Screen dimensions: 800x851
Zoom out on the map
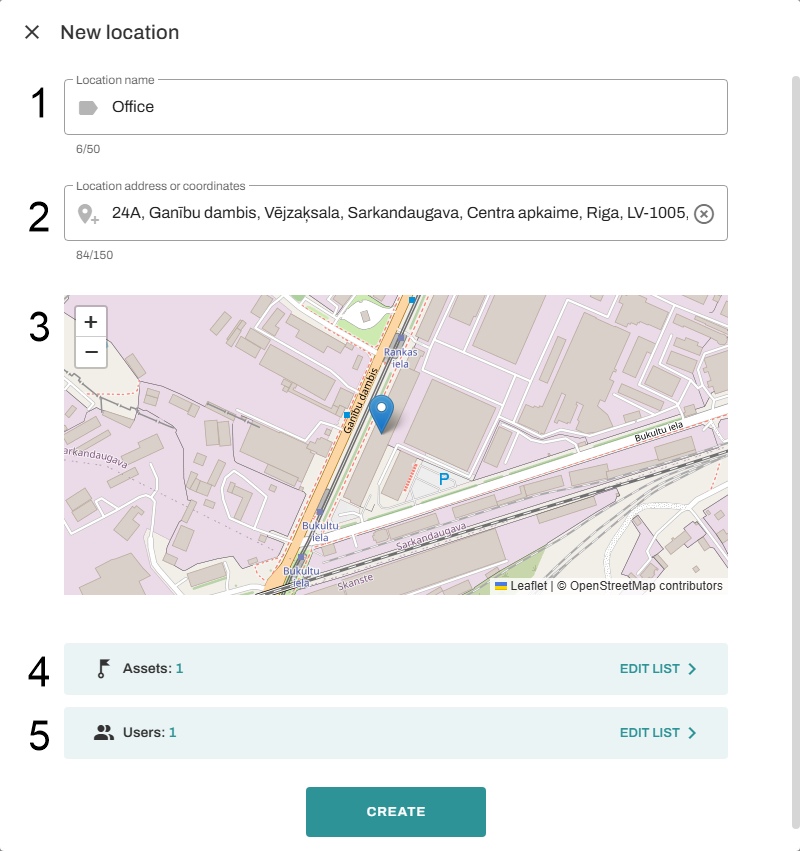click(91, 352)
